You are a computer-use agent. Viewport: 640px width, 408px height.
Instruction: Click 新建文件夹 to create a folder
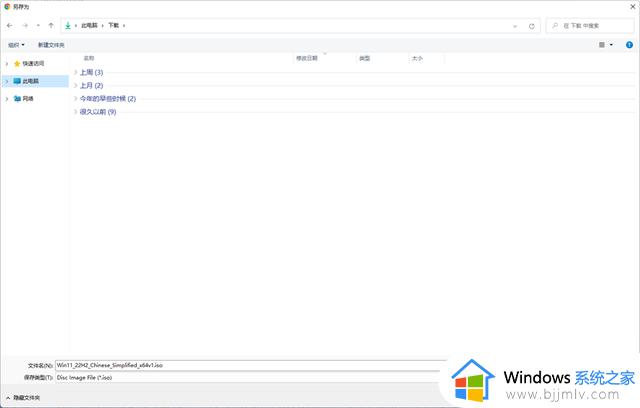pyautogui.click(x=51, y=45)
